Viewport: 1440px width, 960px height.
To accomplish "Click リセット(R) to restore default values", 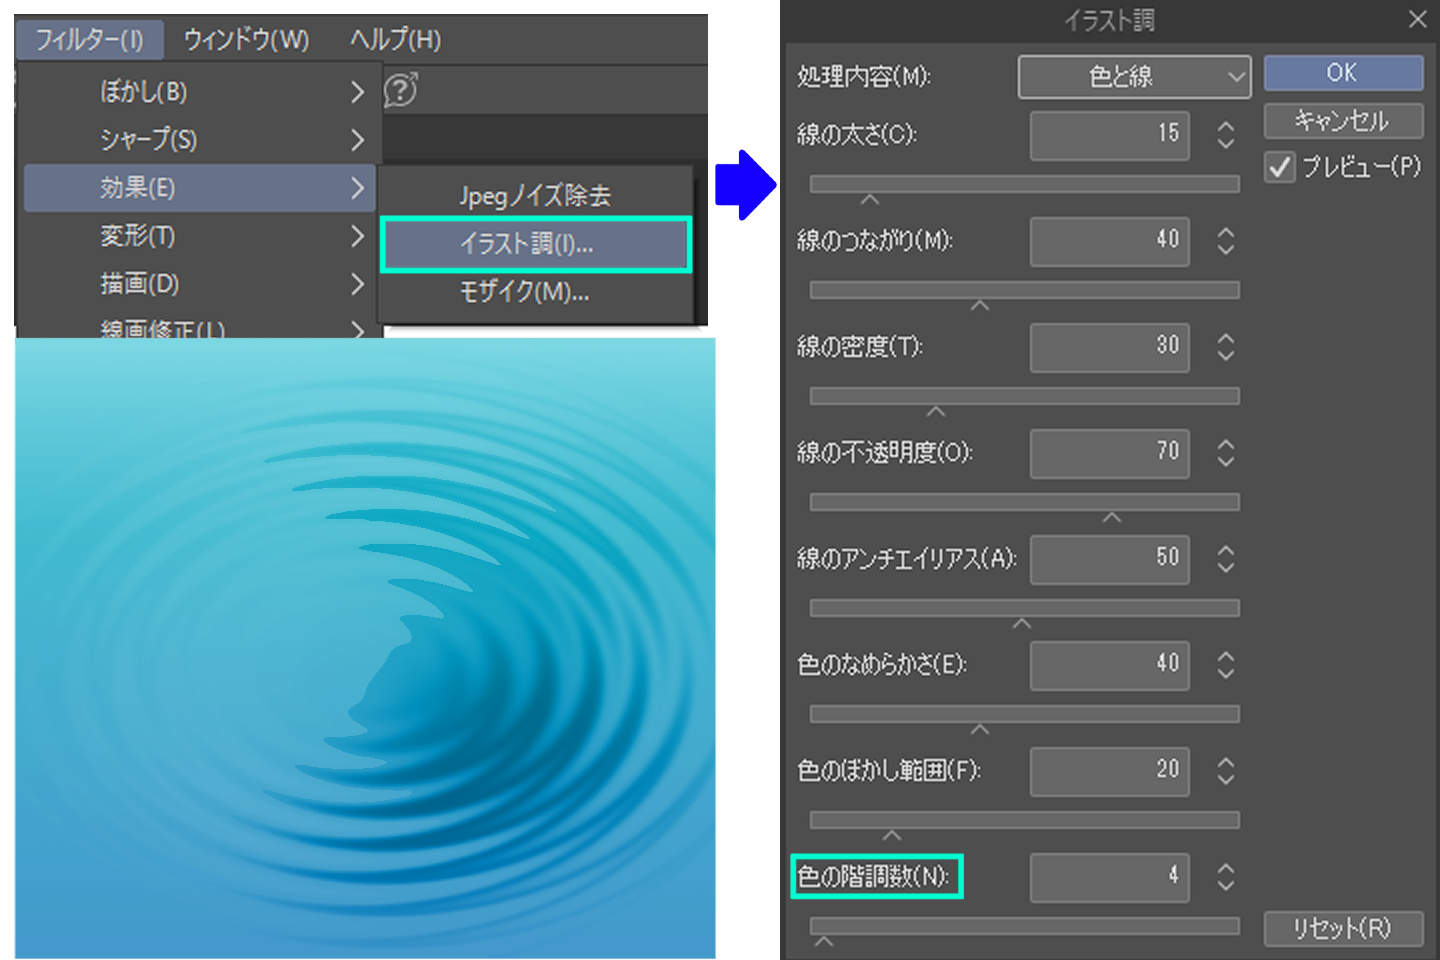I will [1343, 928].
